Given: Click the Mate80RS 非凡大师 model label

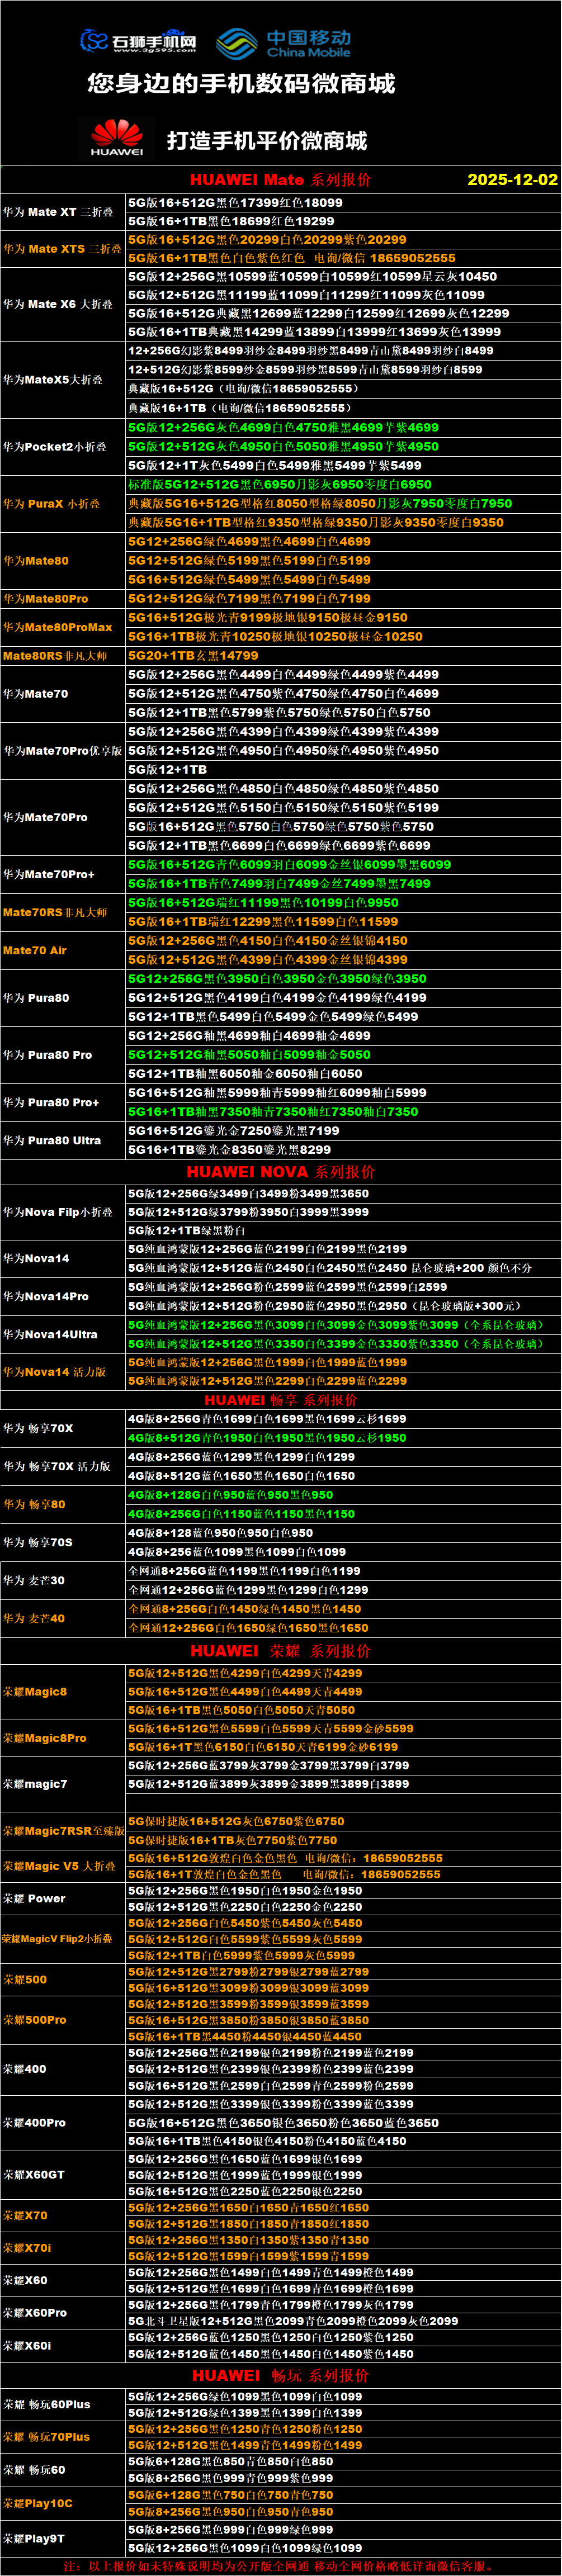Looking at the screenshot, I should [x=55, y=656].
